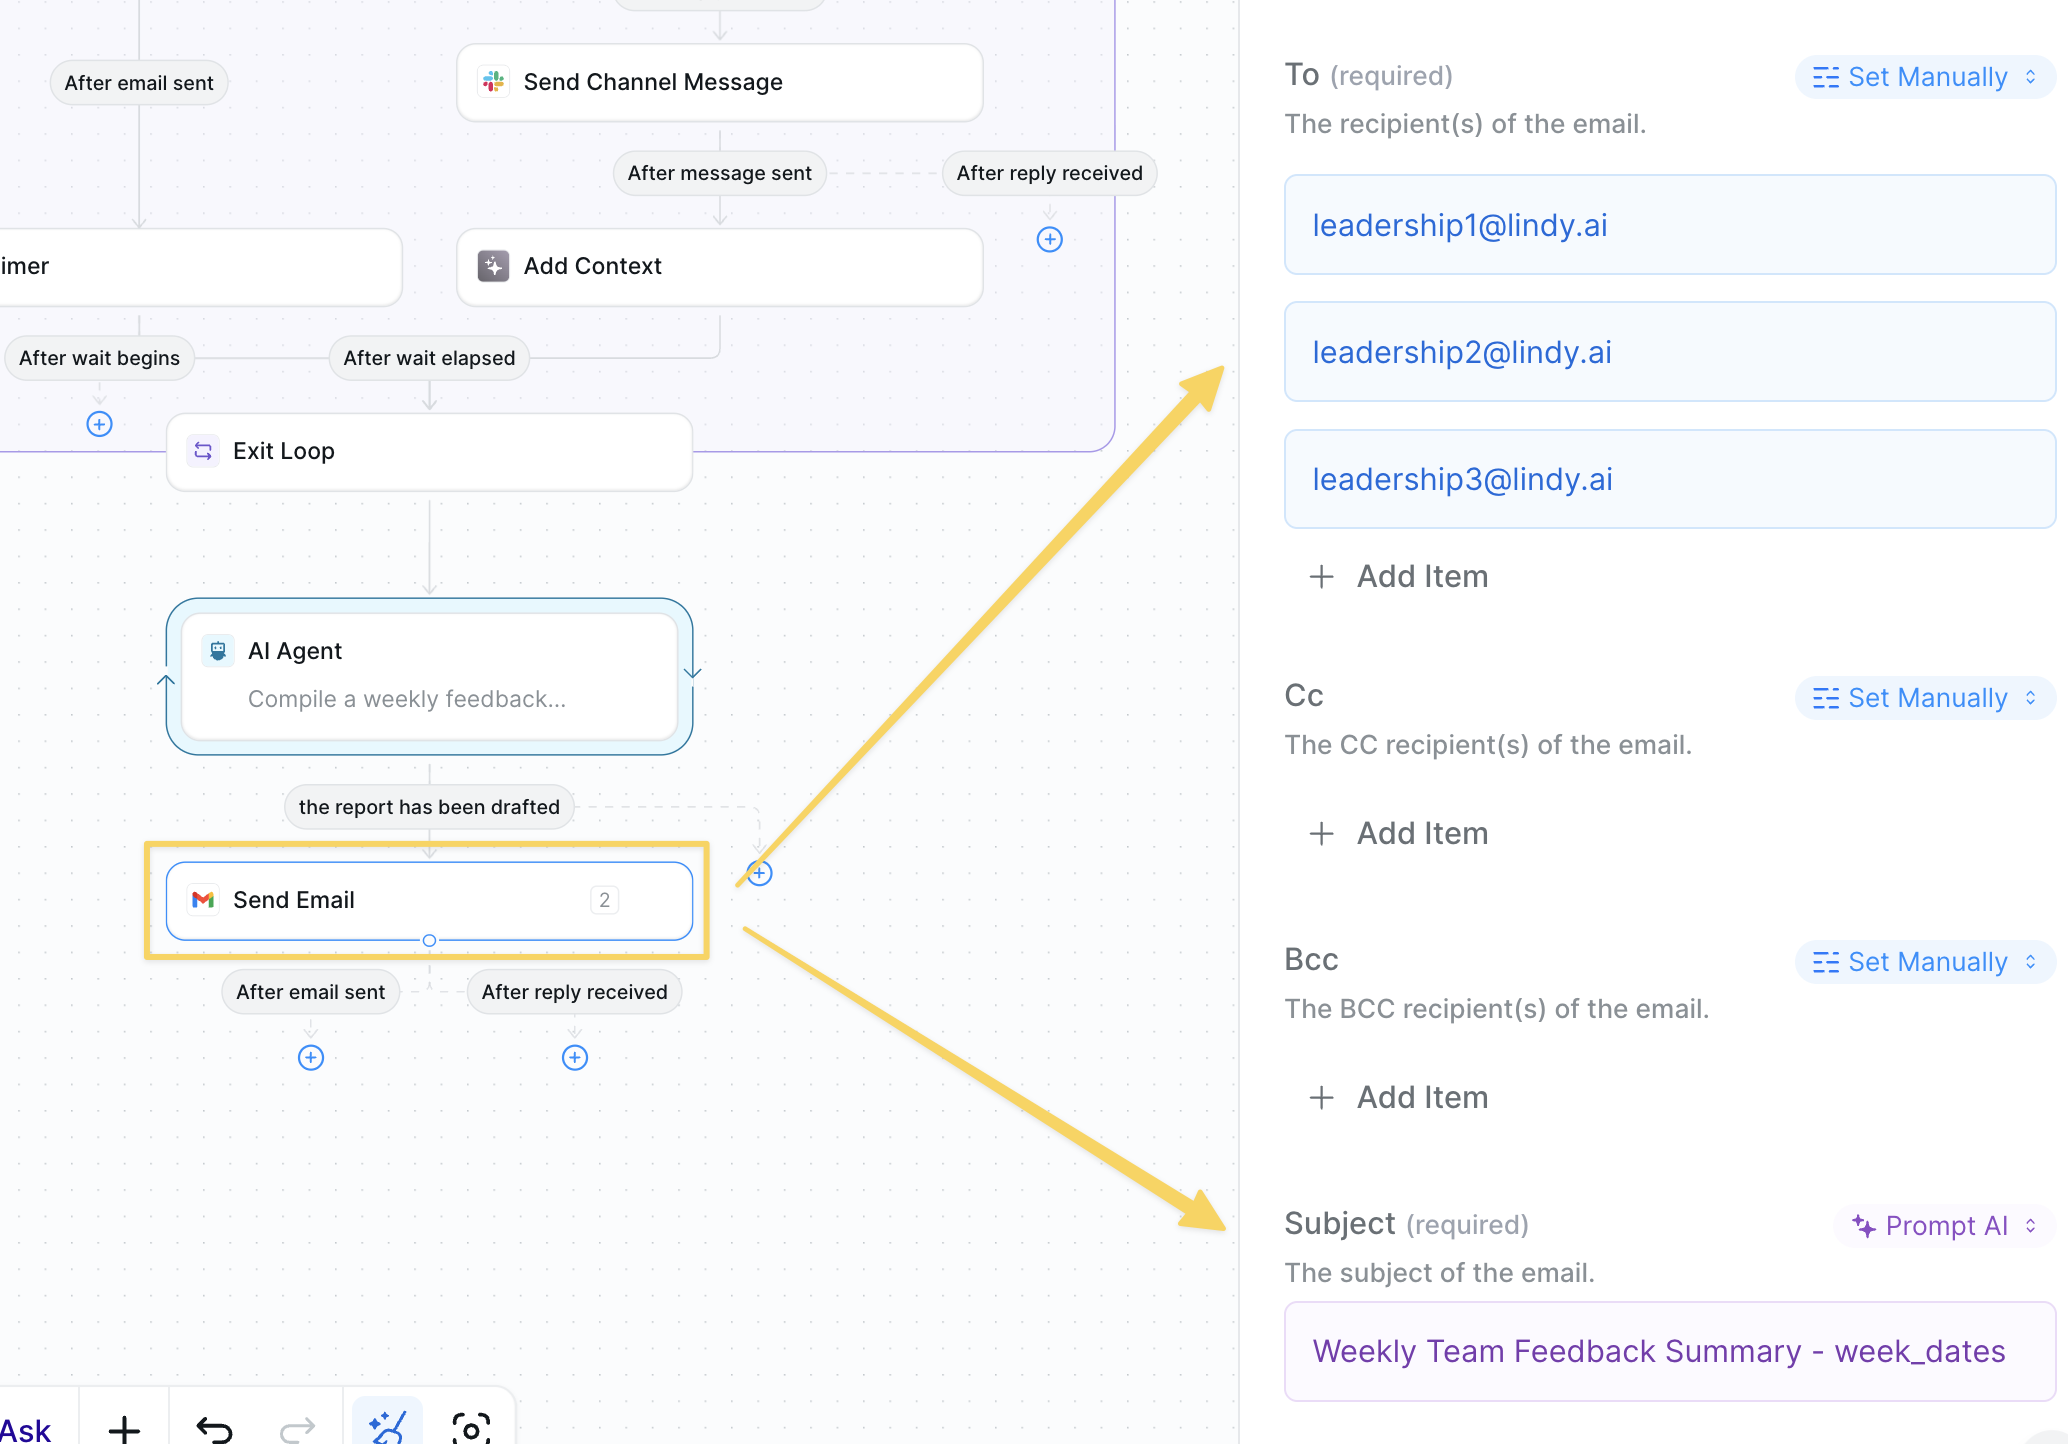Click the magic wand auto-layout toolbar icon

(x=387, y=1426)
